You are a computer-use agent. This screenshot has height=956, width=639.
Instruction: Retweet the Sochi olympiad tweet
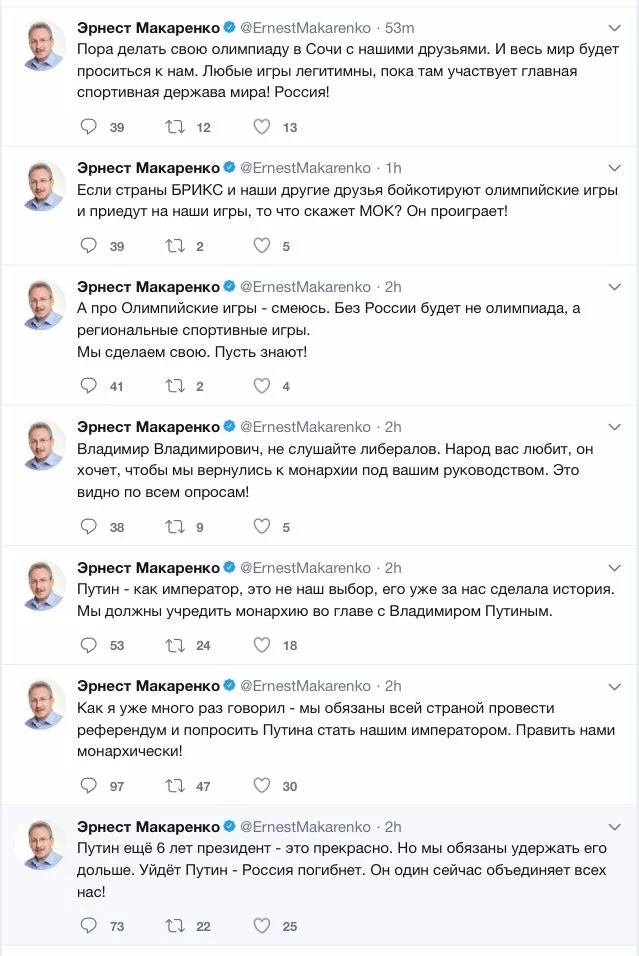tap(175, 127)
